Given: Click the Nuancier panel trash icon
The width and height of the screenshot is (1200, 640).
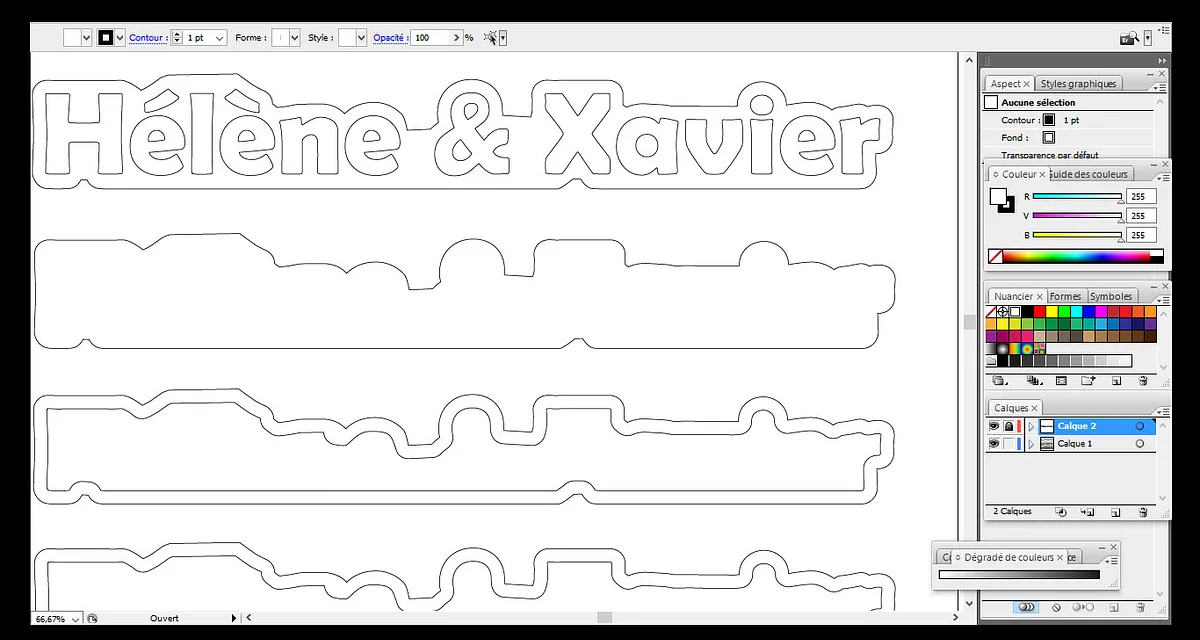Looking at the screenshot, I should [1142, 381].
